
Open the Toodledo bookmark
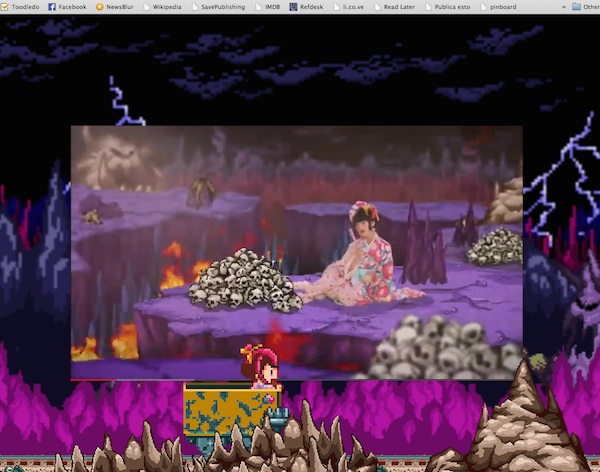(x=20, y=7)
